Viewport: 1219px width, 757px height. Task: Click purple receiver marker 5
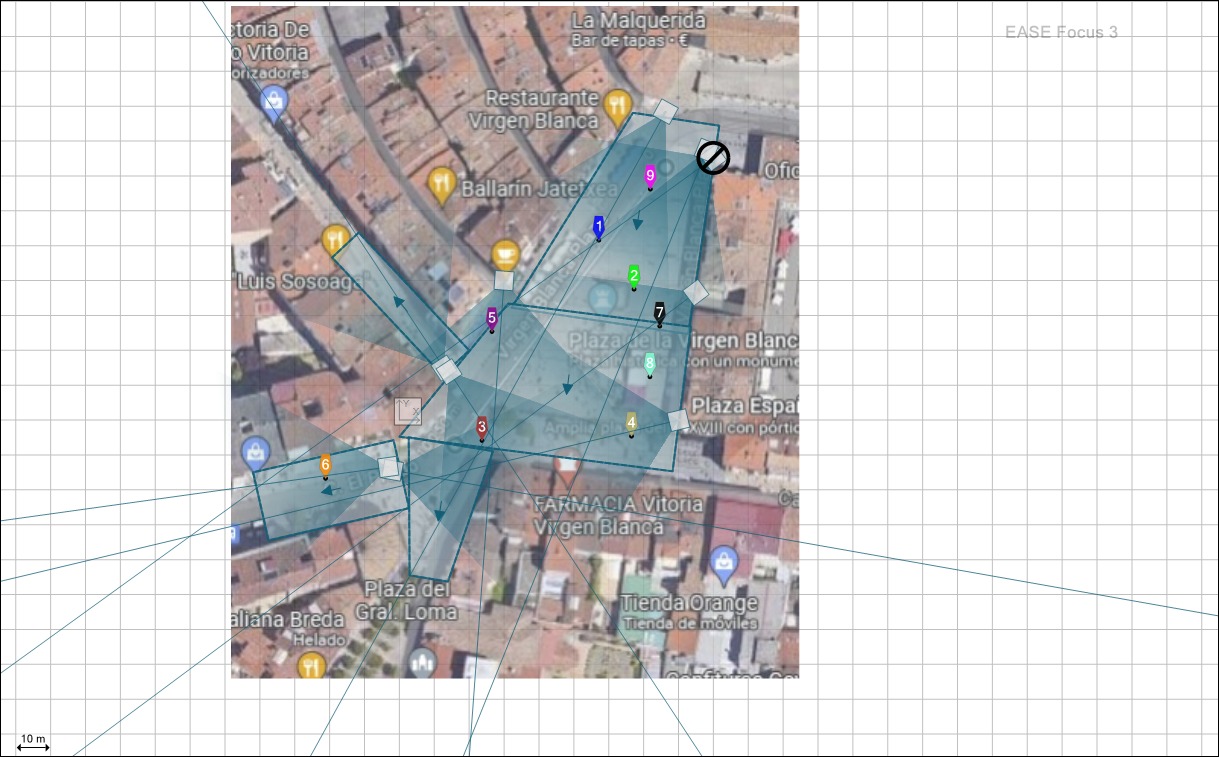click(491, 319)
